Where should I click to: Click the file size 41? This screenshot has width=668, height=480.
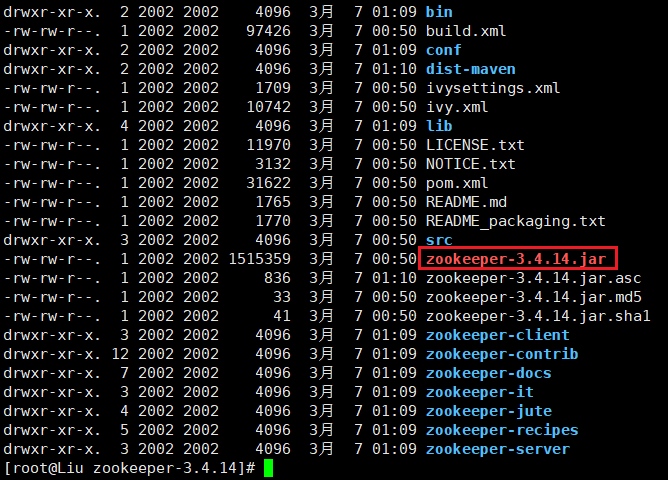pos(282,316)
